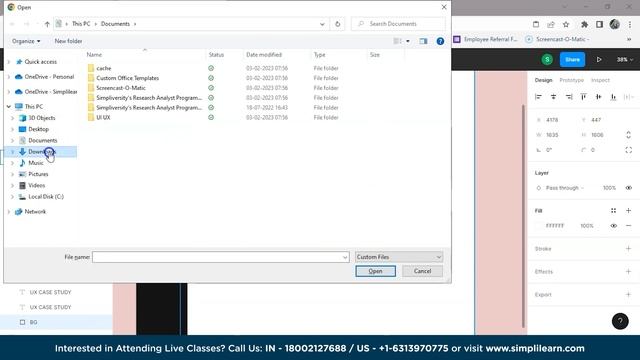Viewport: 640px width, 360px height.
Task: Refresh the Documents folder listing
Action: tap(338, 24)
